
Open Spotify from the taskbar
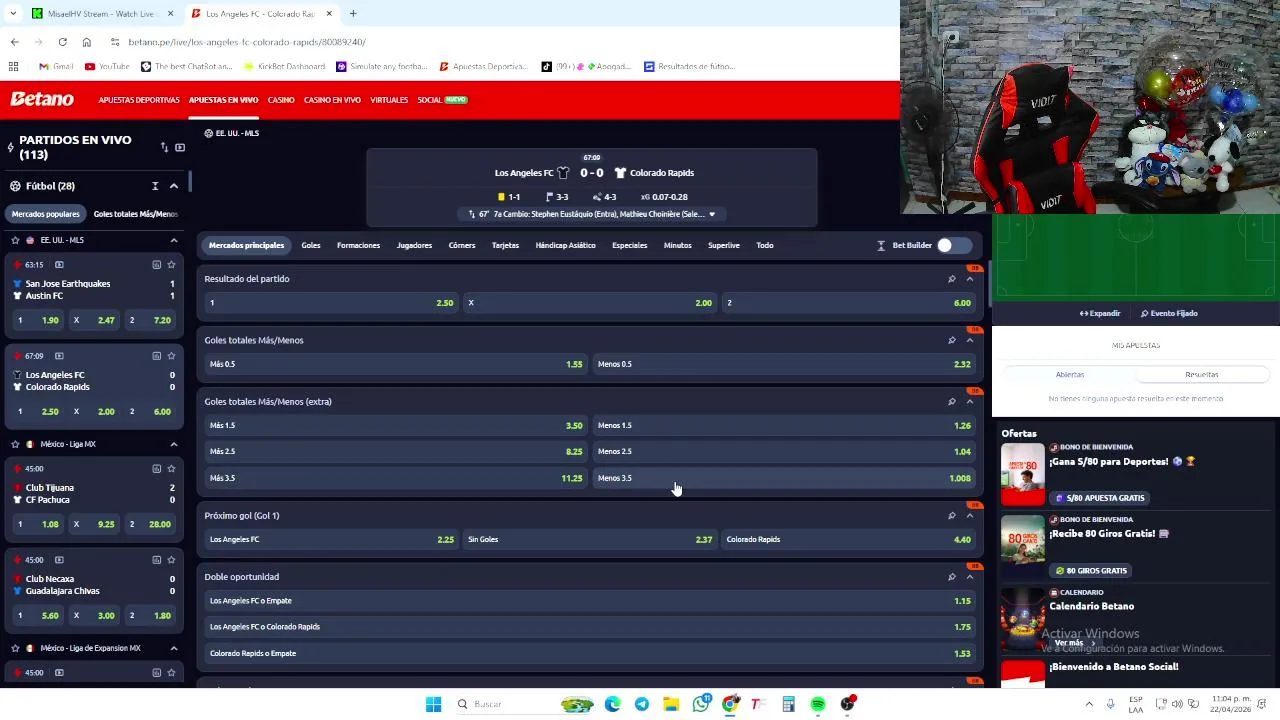818,704
